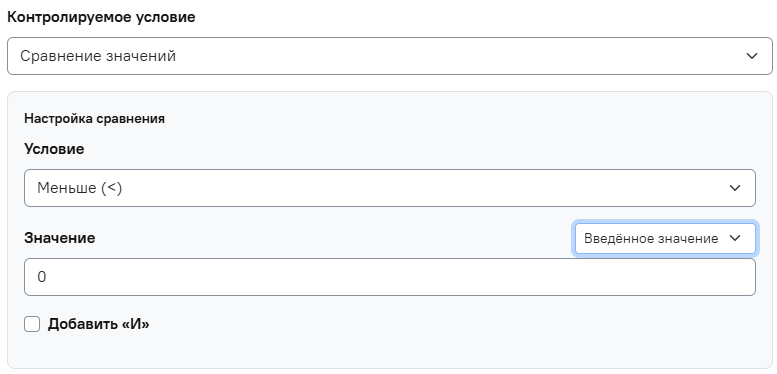Click the Контролируемое условие heading label

[101, 17]
